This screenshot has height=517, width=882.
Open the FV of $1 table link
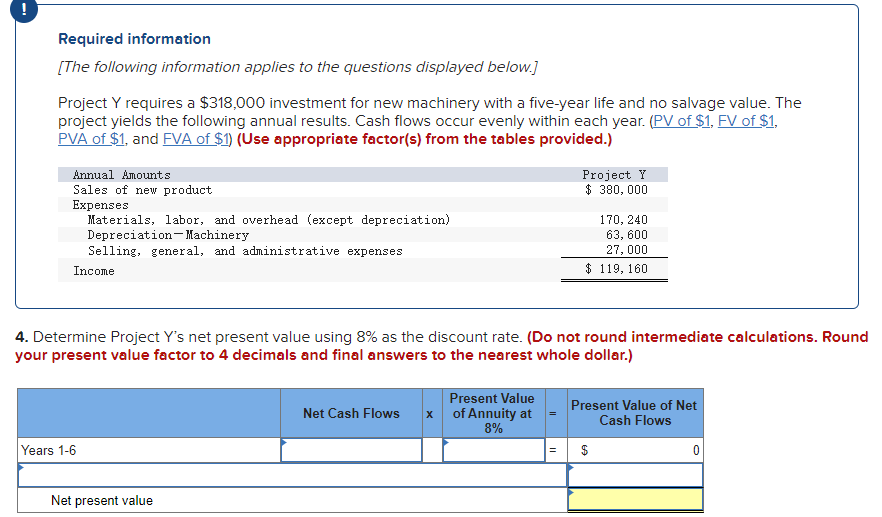pos(746,121)
